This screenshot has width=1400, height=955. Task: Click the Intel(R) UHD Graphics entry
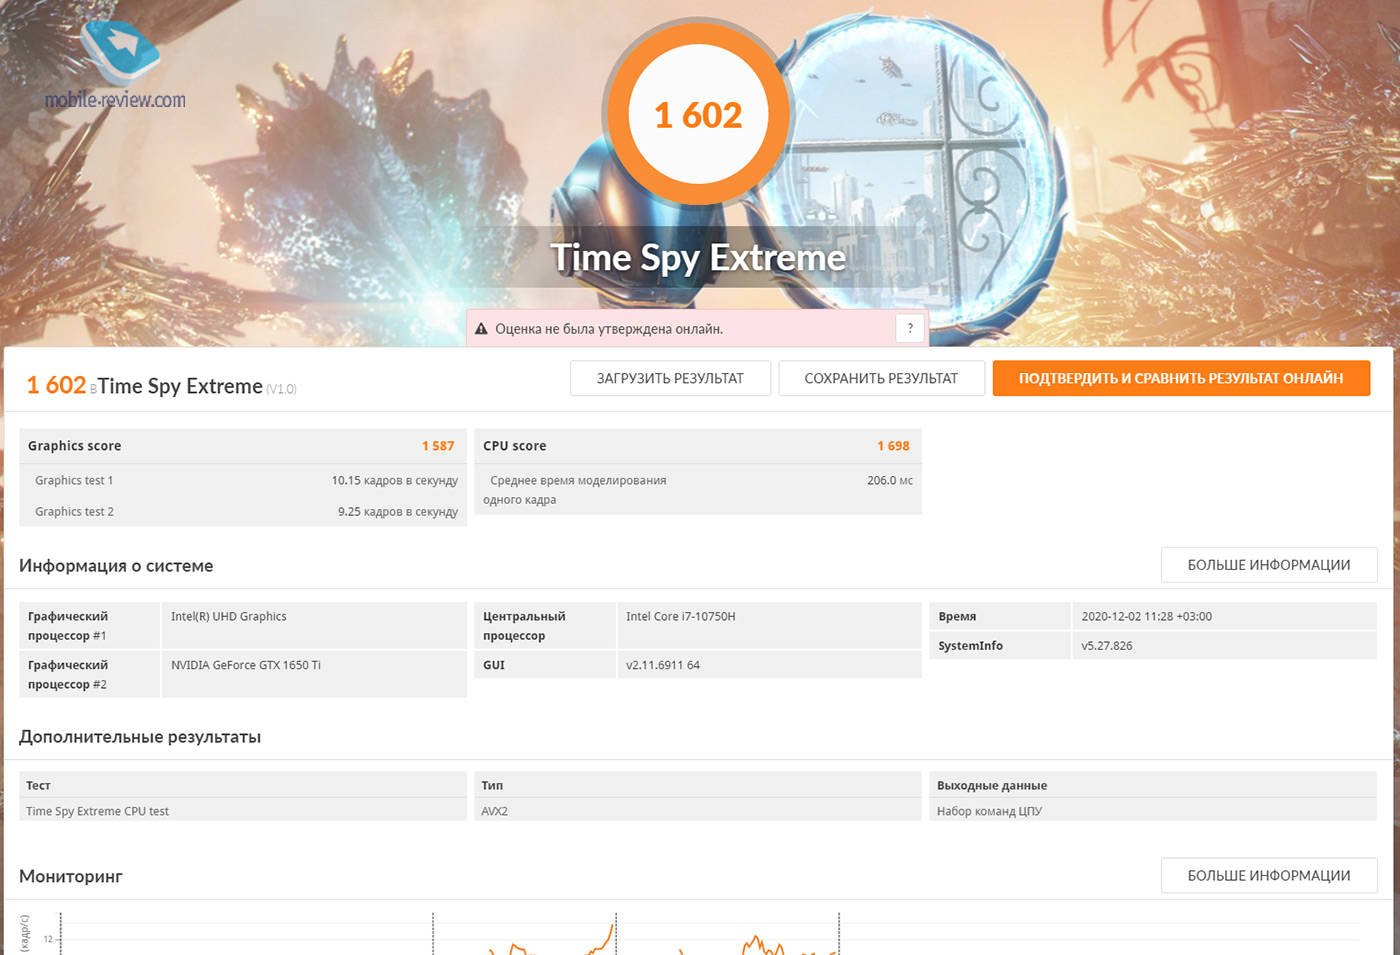pyautogui.click(x=229, y=617)
